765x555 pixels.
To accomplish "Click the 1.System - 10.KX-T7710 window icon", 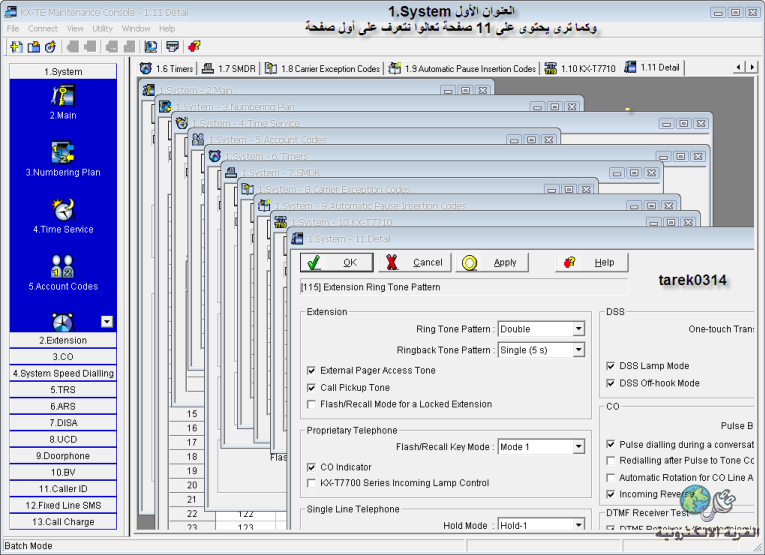I will (281, 222).
